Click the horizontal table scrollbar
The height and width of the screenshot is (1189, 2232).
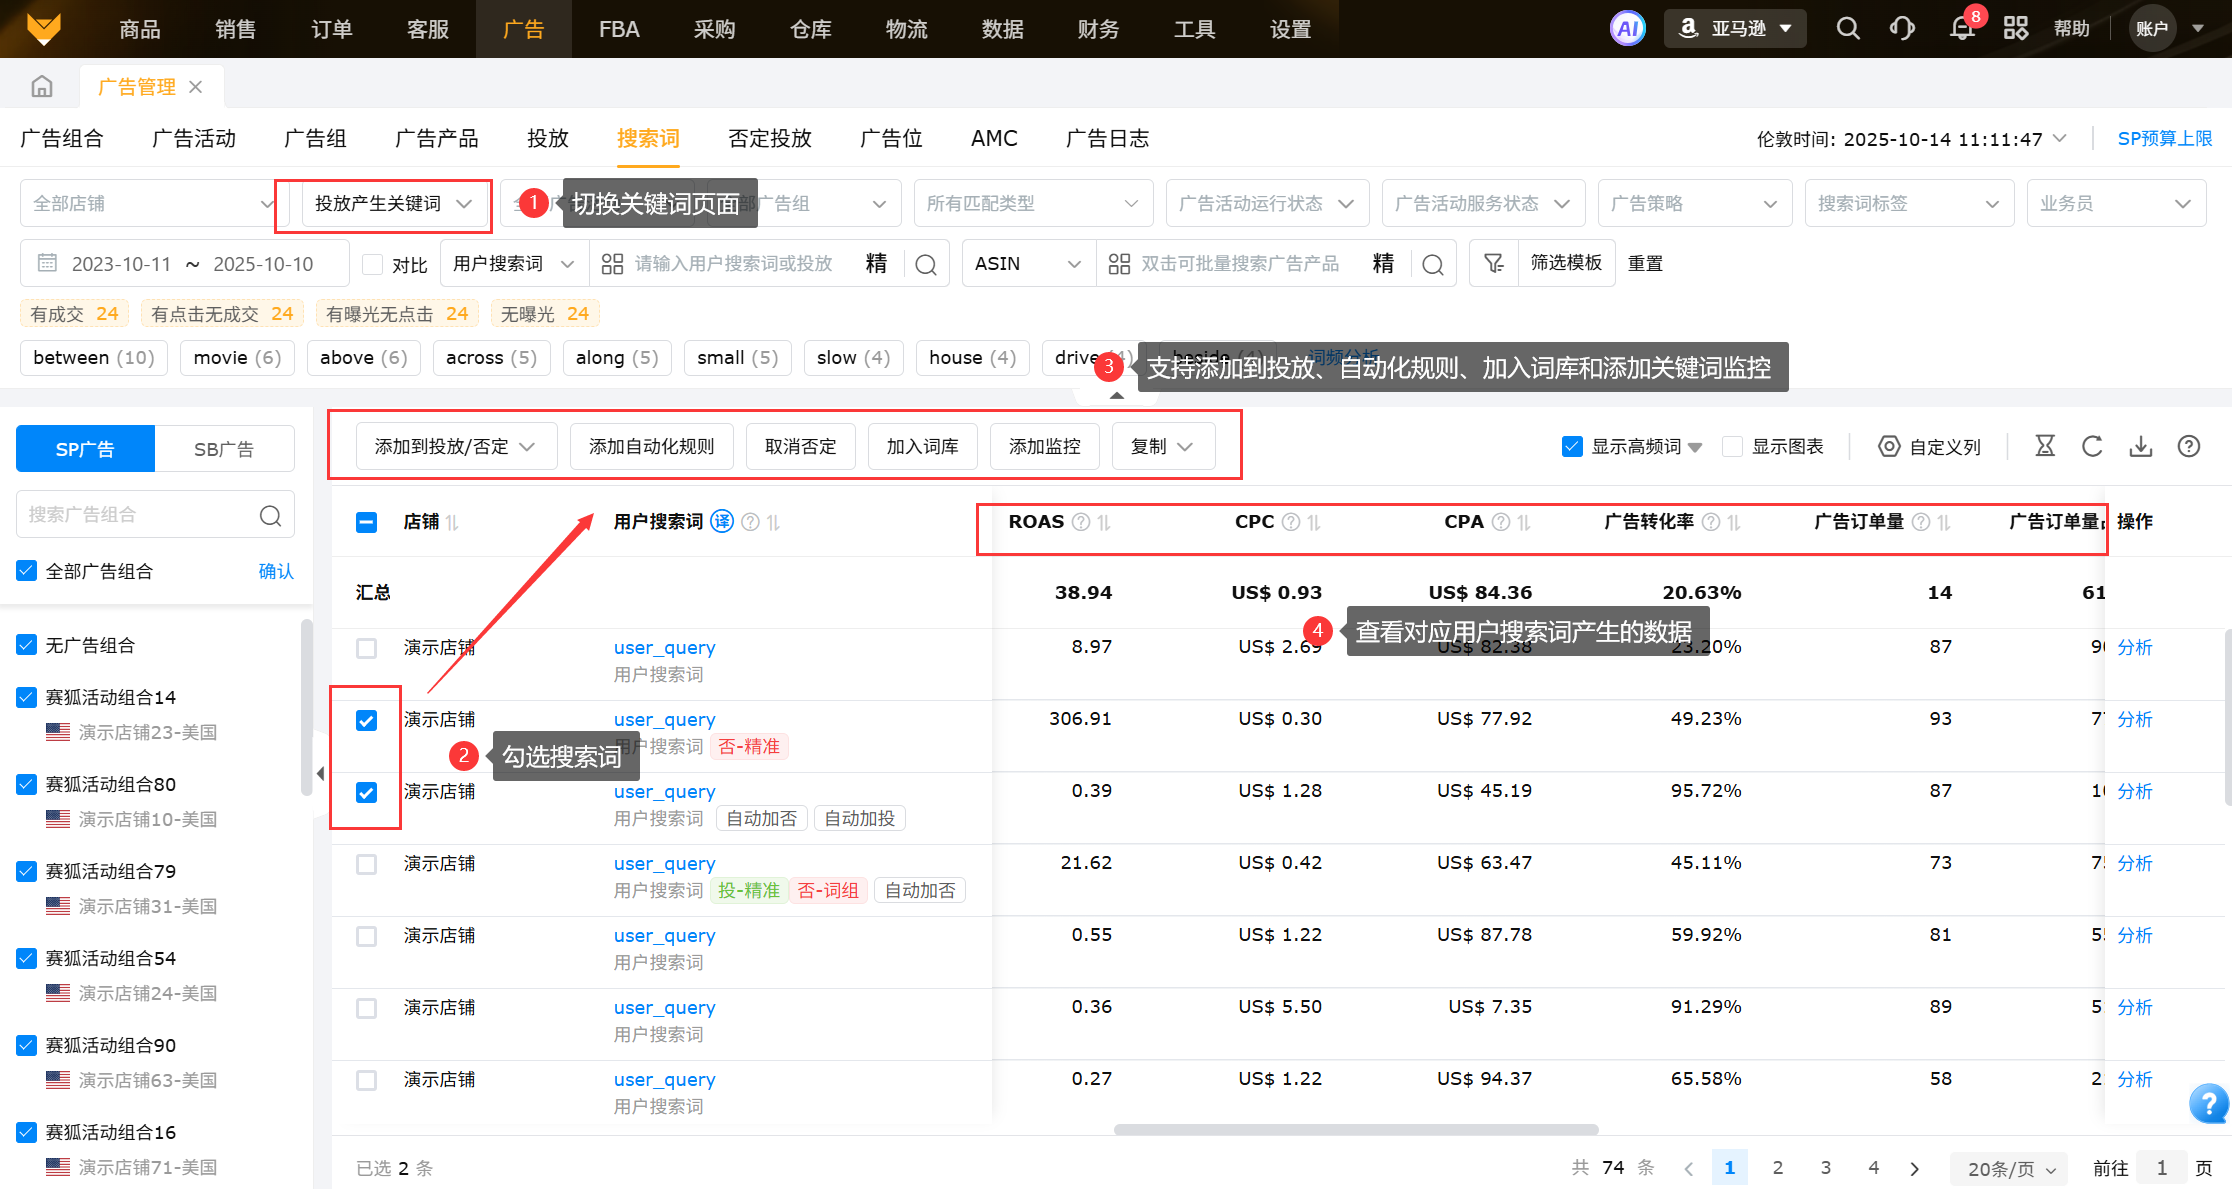click(x=1355, y=1130)
